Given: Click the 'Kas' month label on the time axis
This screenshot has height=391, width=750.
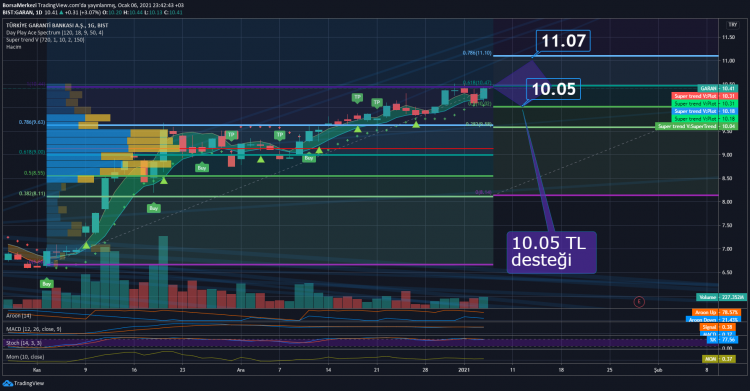Looking at the screenshot, I should [x=37, y=370].
